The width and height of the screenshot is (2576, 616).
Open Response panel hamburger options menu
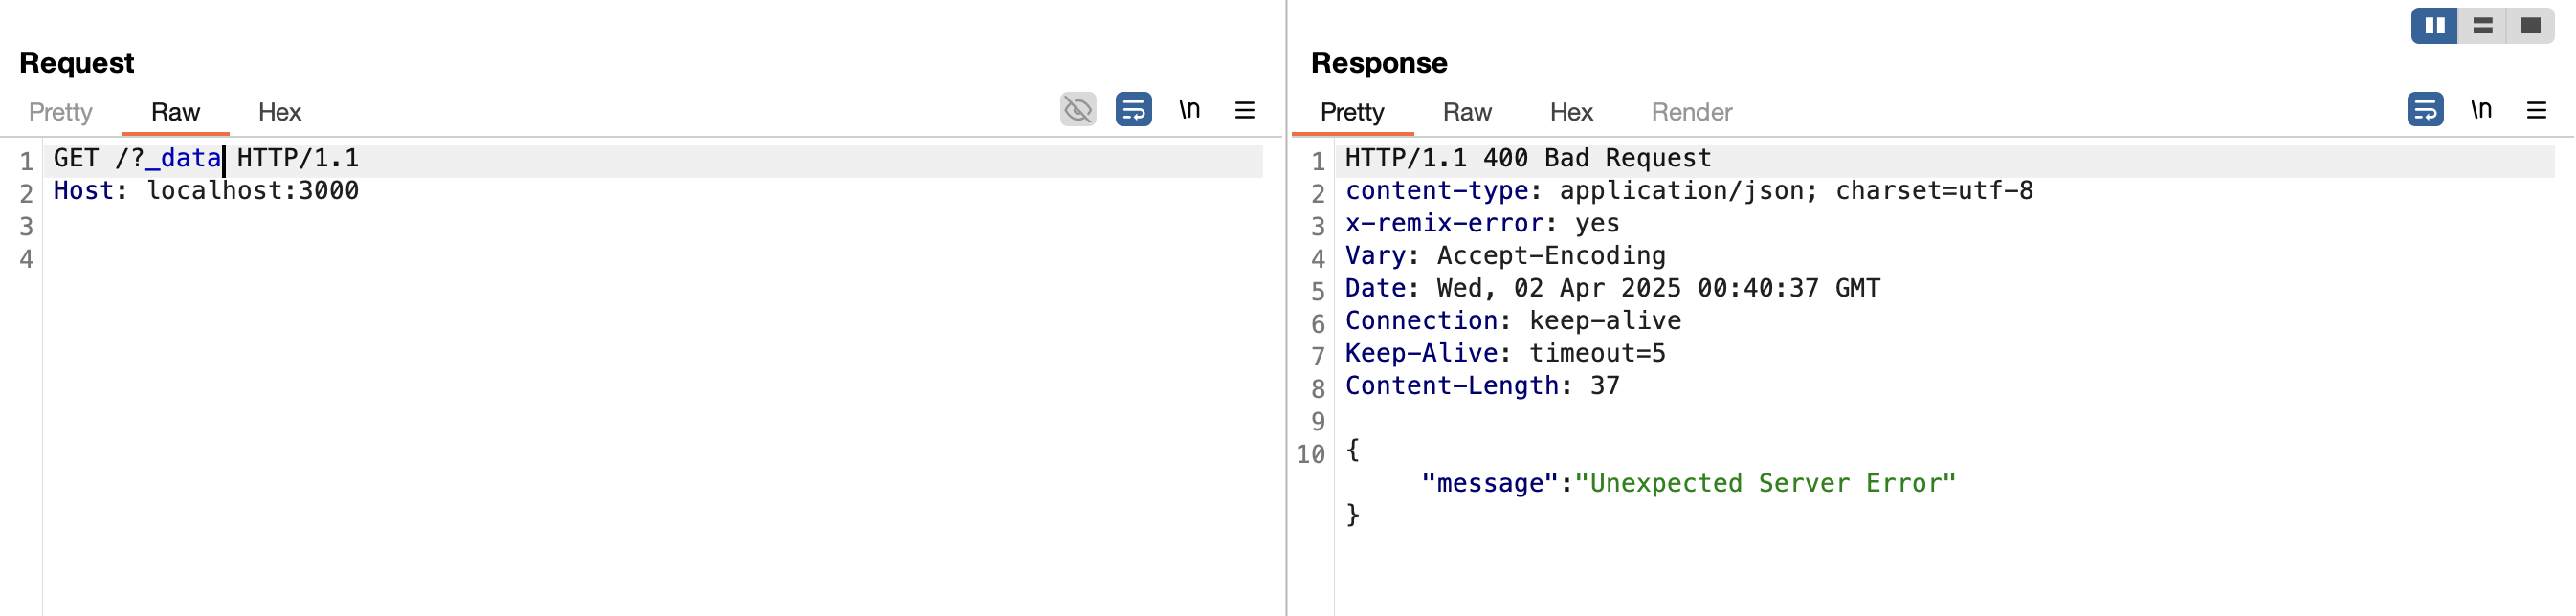point(2536,109)
